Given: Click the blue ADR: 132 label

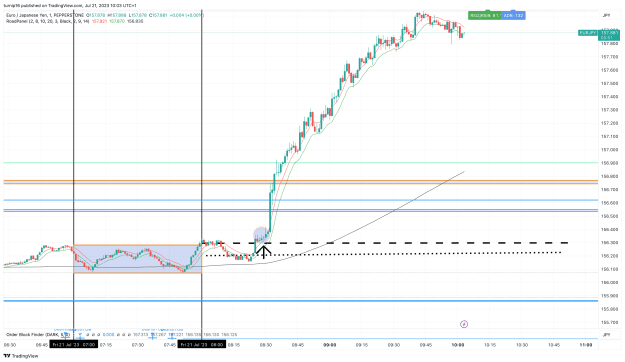Looking at the screenshot, I should (513, 16).
